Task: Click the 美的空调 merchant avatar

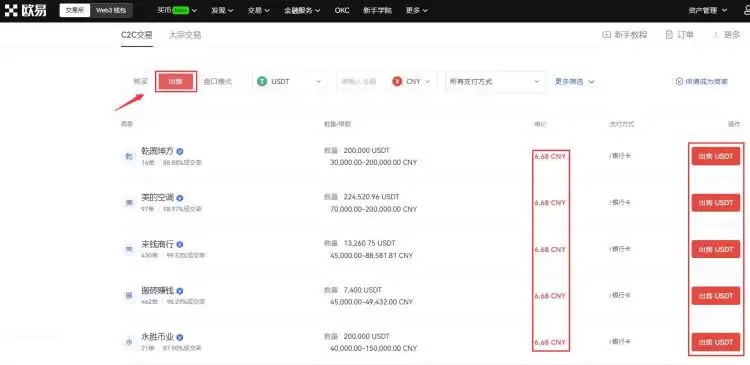Action: tap(129, 202)
